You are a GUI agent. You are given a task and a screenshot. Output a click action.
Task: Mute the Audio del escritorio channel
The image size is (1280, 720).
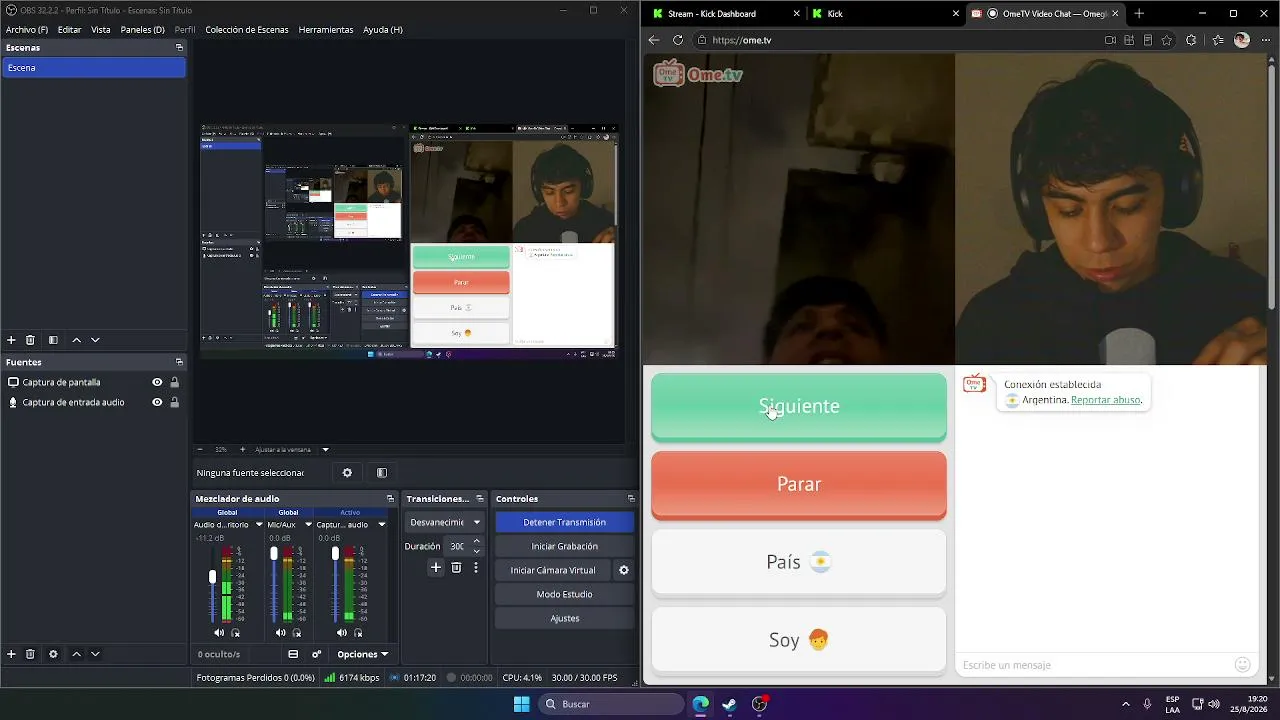click(219, 633)
